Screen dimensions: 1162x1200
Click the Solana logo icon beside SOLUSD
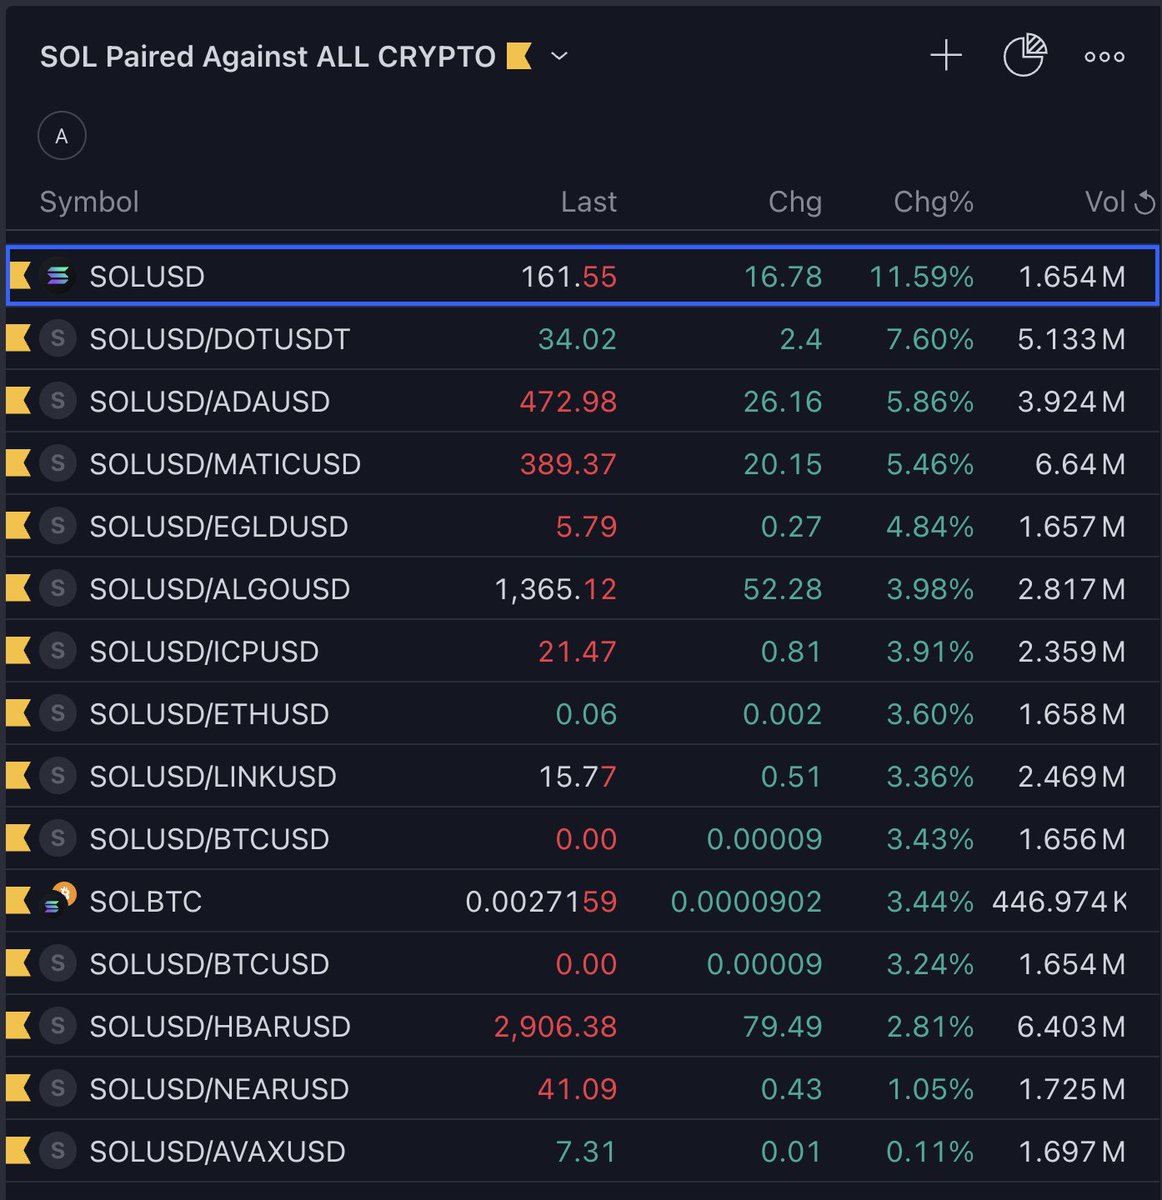[58, 276]
